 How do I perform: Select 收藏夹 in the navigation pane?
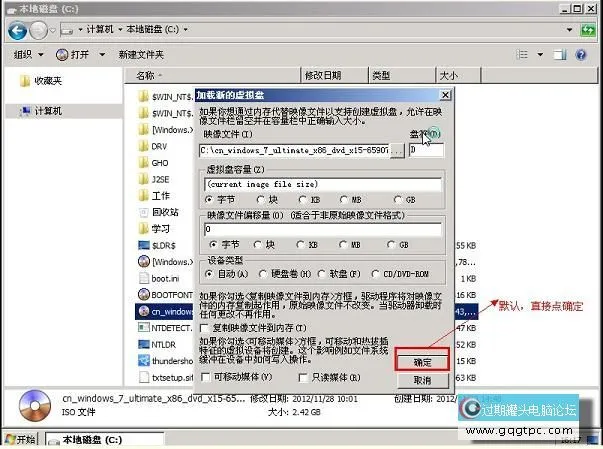(x=48, y=81)
